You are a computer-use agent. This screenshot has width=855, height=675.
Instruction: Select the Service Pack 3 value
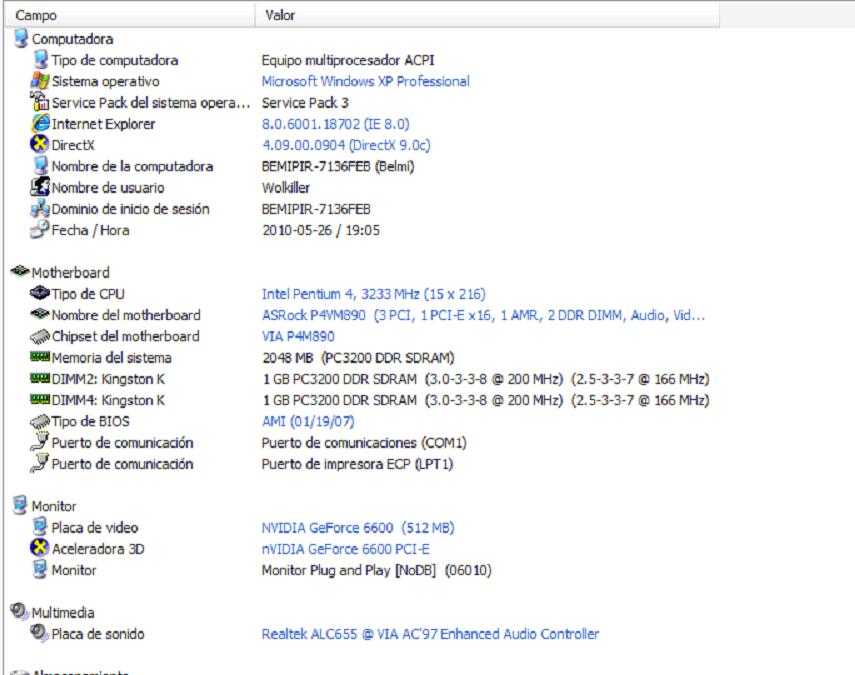click(x=305, y=103)
